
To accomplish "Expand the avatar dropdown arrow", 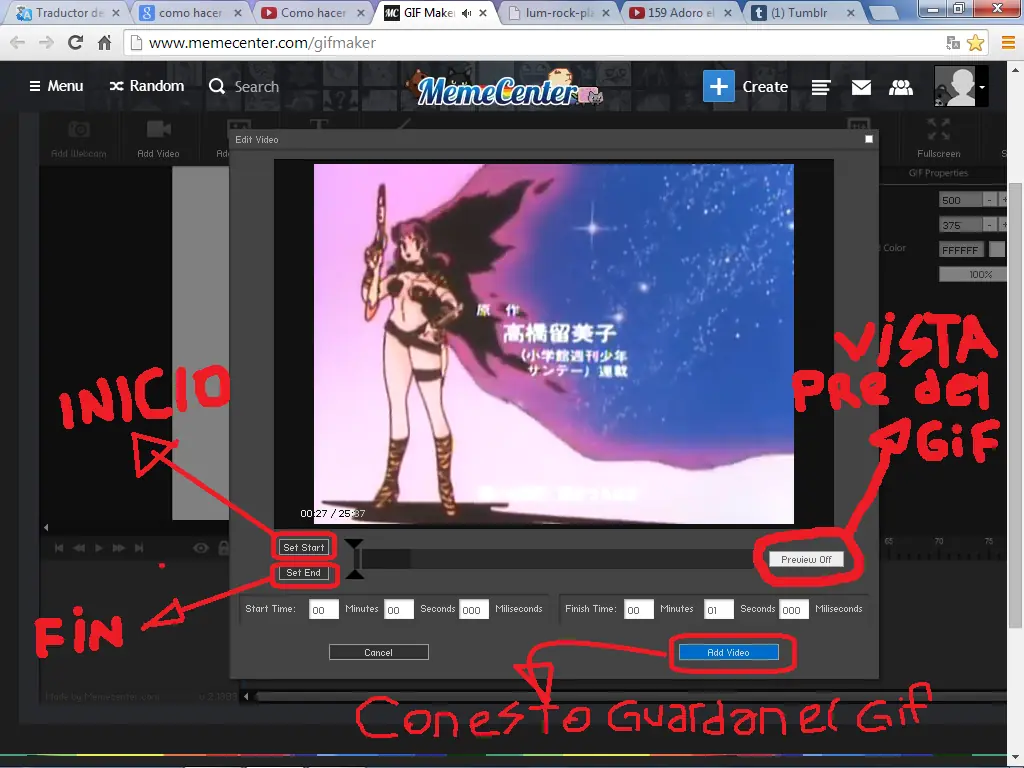I will (x=982, y=87).
